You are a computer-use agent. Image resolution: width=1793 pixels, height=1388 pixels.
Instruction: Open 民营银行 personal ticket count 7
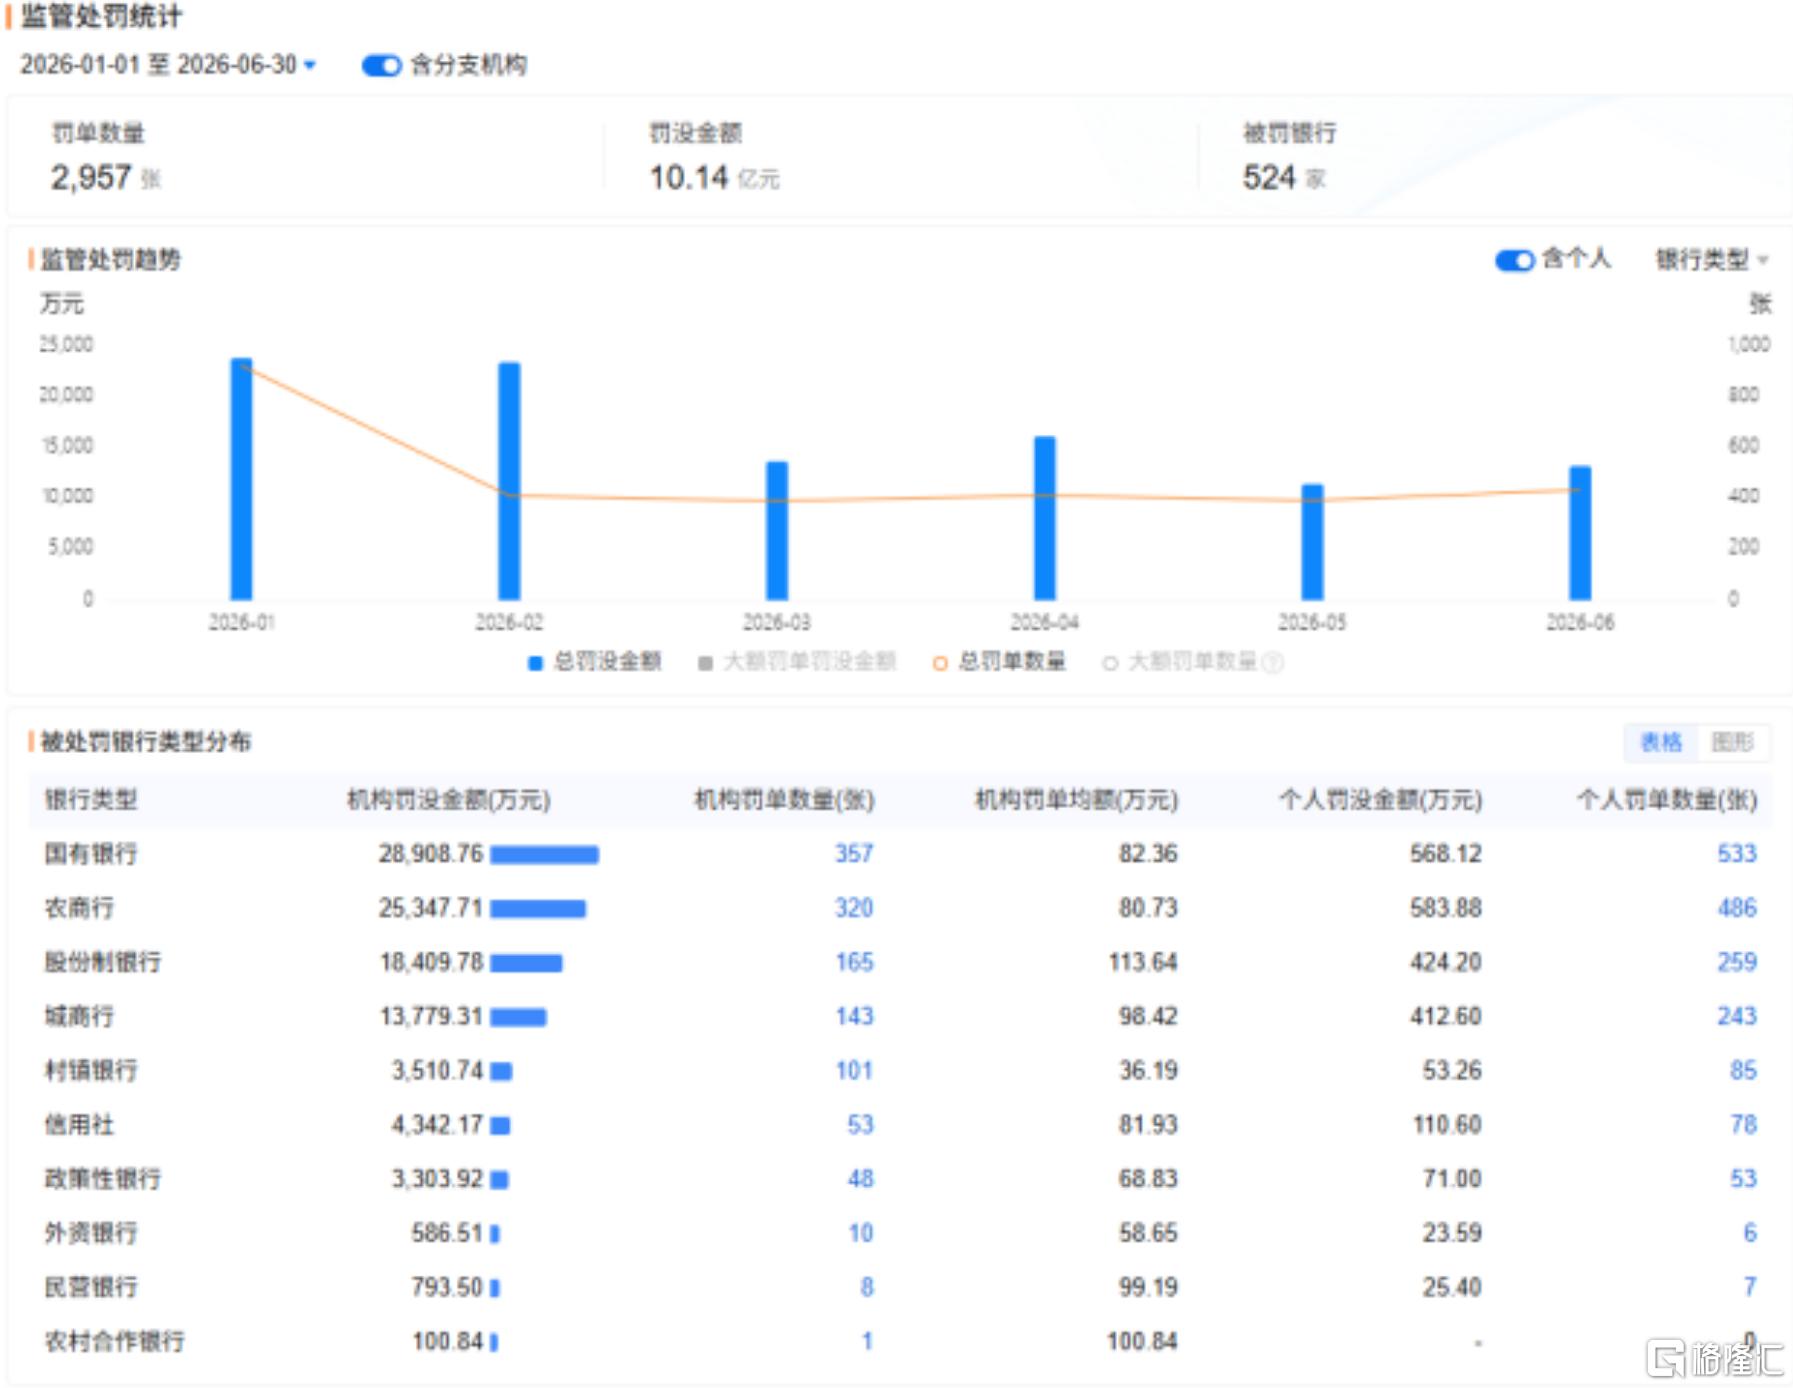tap(1750, 1287)
